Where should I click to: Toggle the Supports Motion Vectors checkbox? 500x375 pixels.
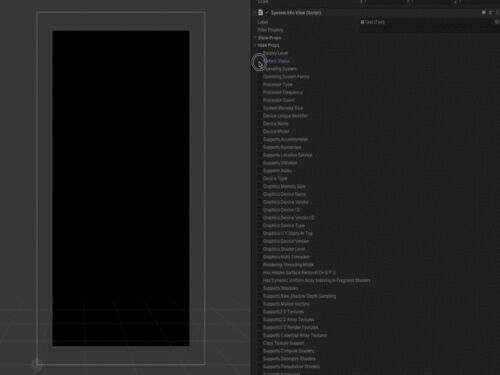pos(260,304)
